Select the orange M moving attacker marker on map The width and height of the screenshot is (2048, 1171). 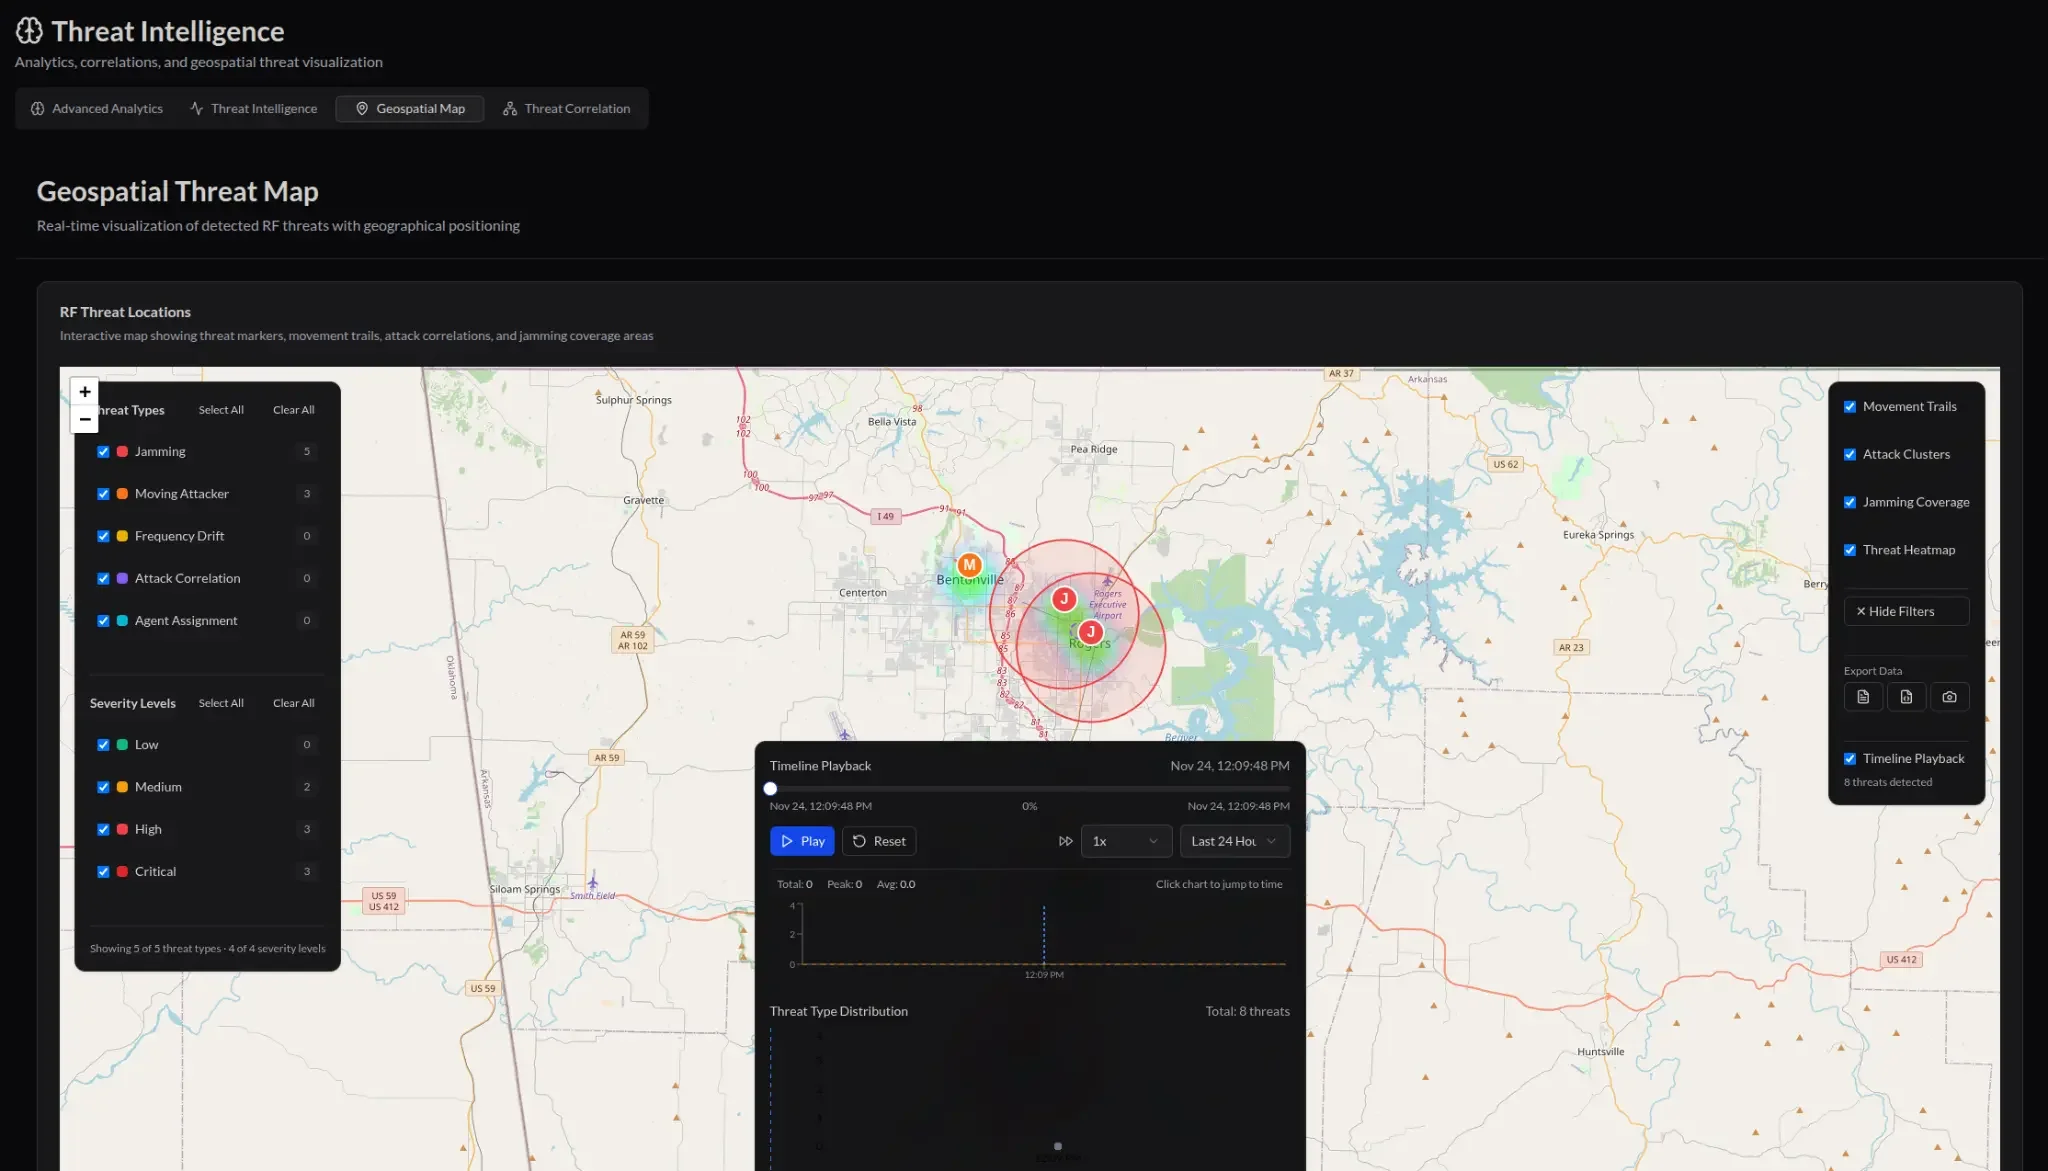pyautogui.click(x=968, y=565)
